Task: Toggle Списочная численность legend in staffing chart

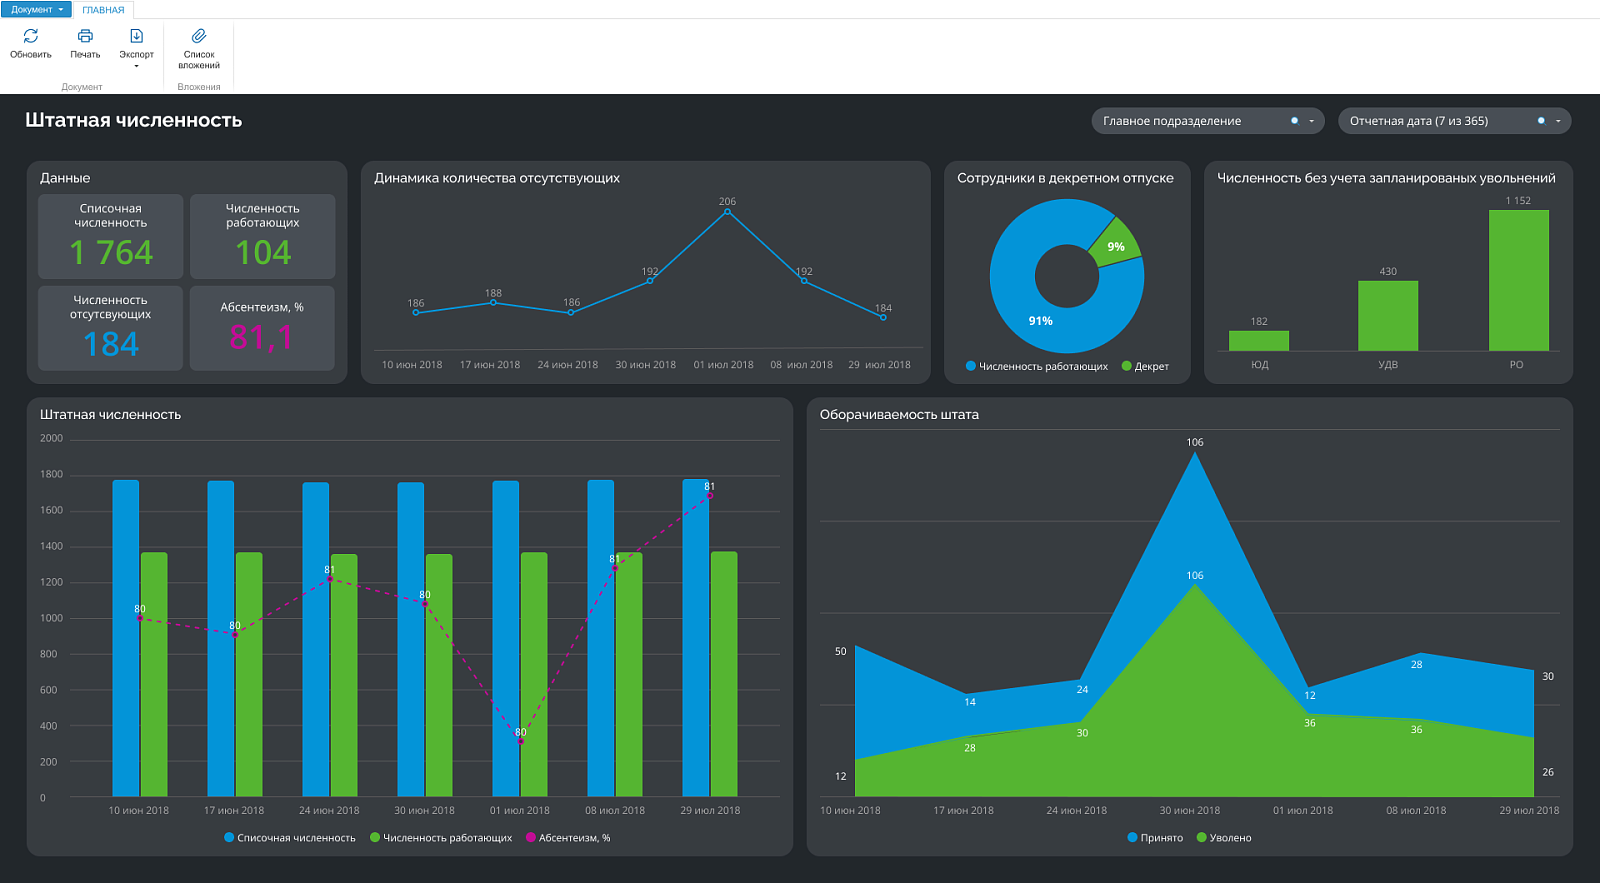Action: click(290, 838)
